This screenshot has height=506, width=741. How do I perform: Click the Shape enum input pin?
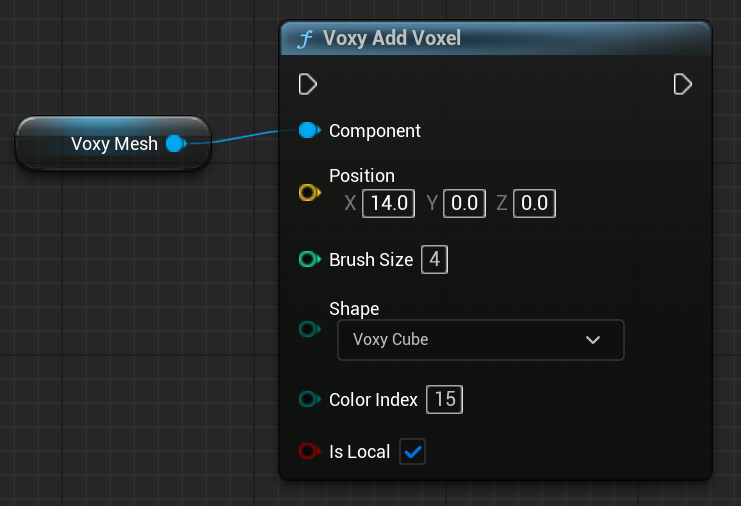[309, 329]
